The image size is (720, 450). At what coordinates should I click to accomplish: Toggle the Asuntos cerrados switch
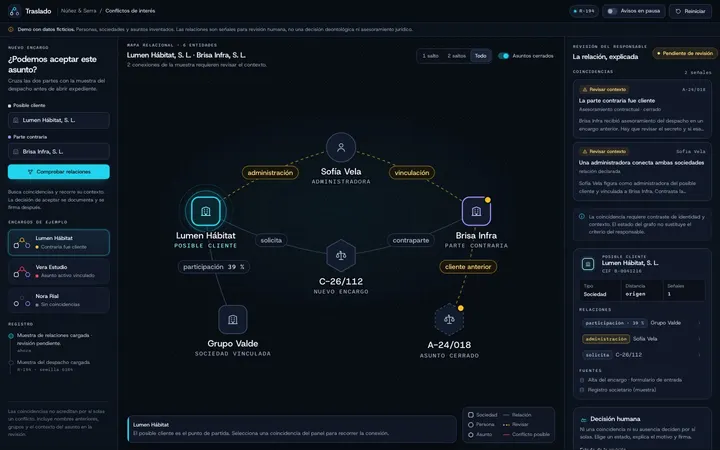[x=504, y=56]
